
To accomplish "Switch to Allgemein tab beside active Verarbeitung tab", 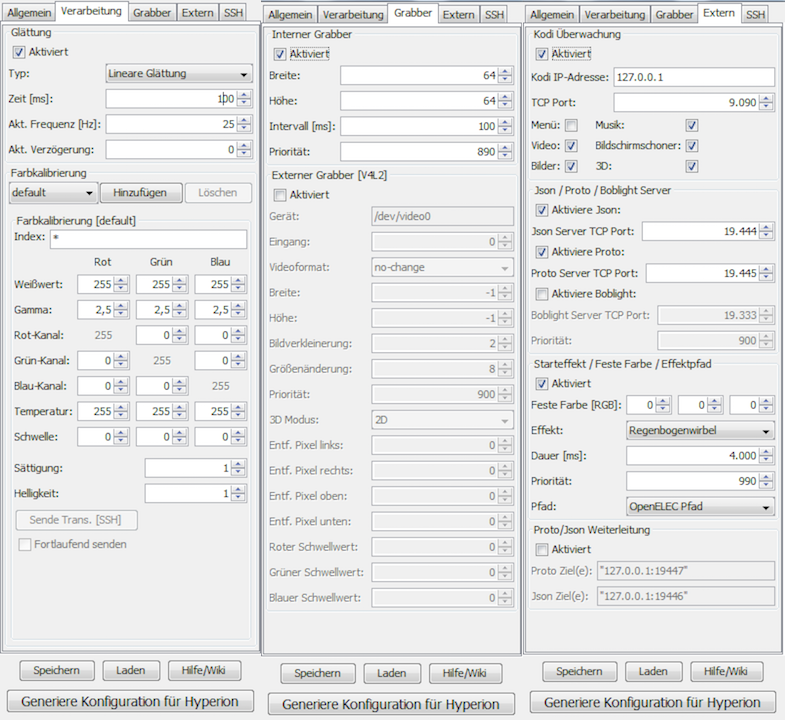I will (28, 13).
